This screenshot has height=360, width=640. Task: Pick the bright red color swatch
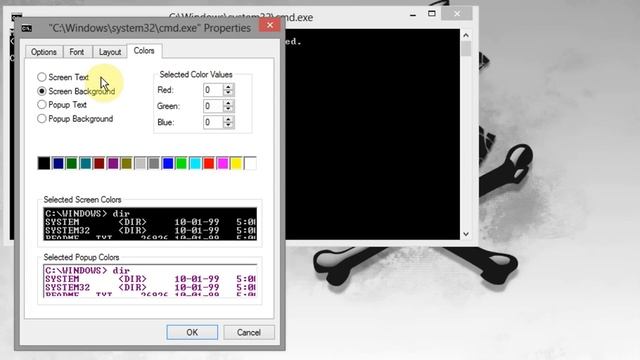point(209,163)
